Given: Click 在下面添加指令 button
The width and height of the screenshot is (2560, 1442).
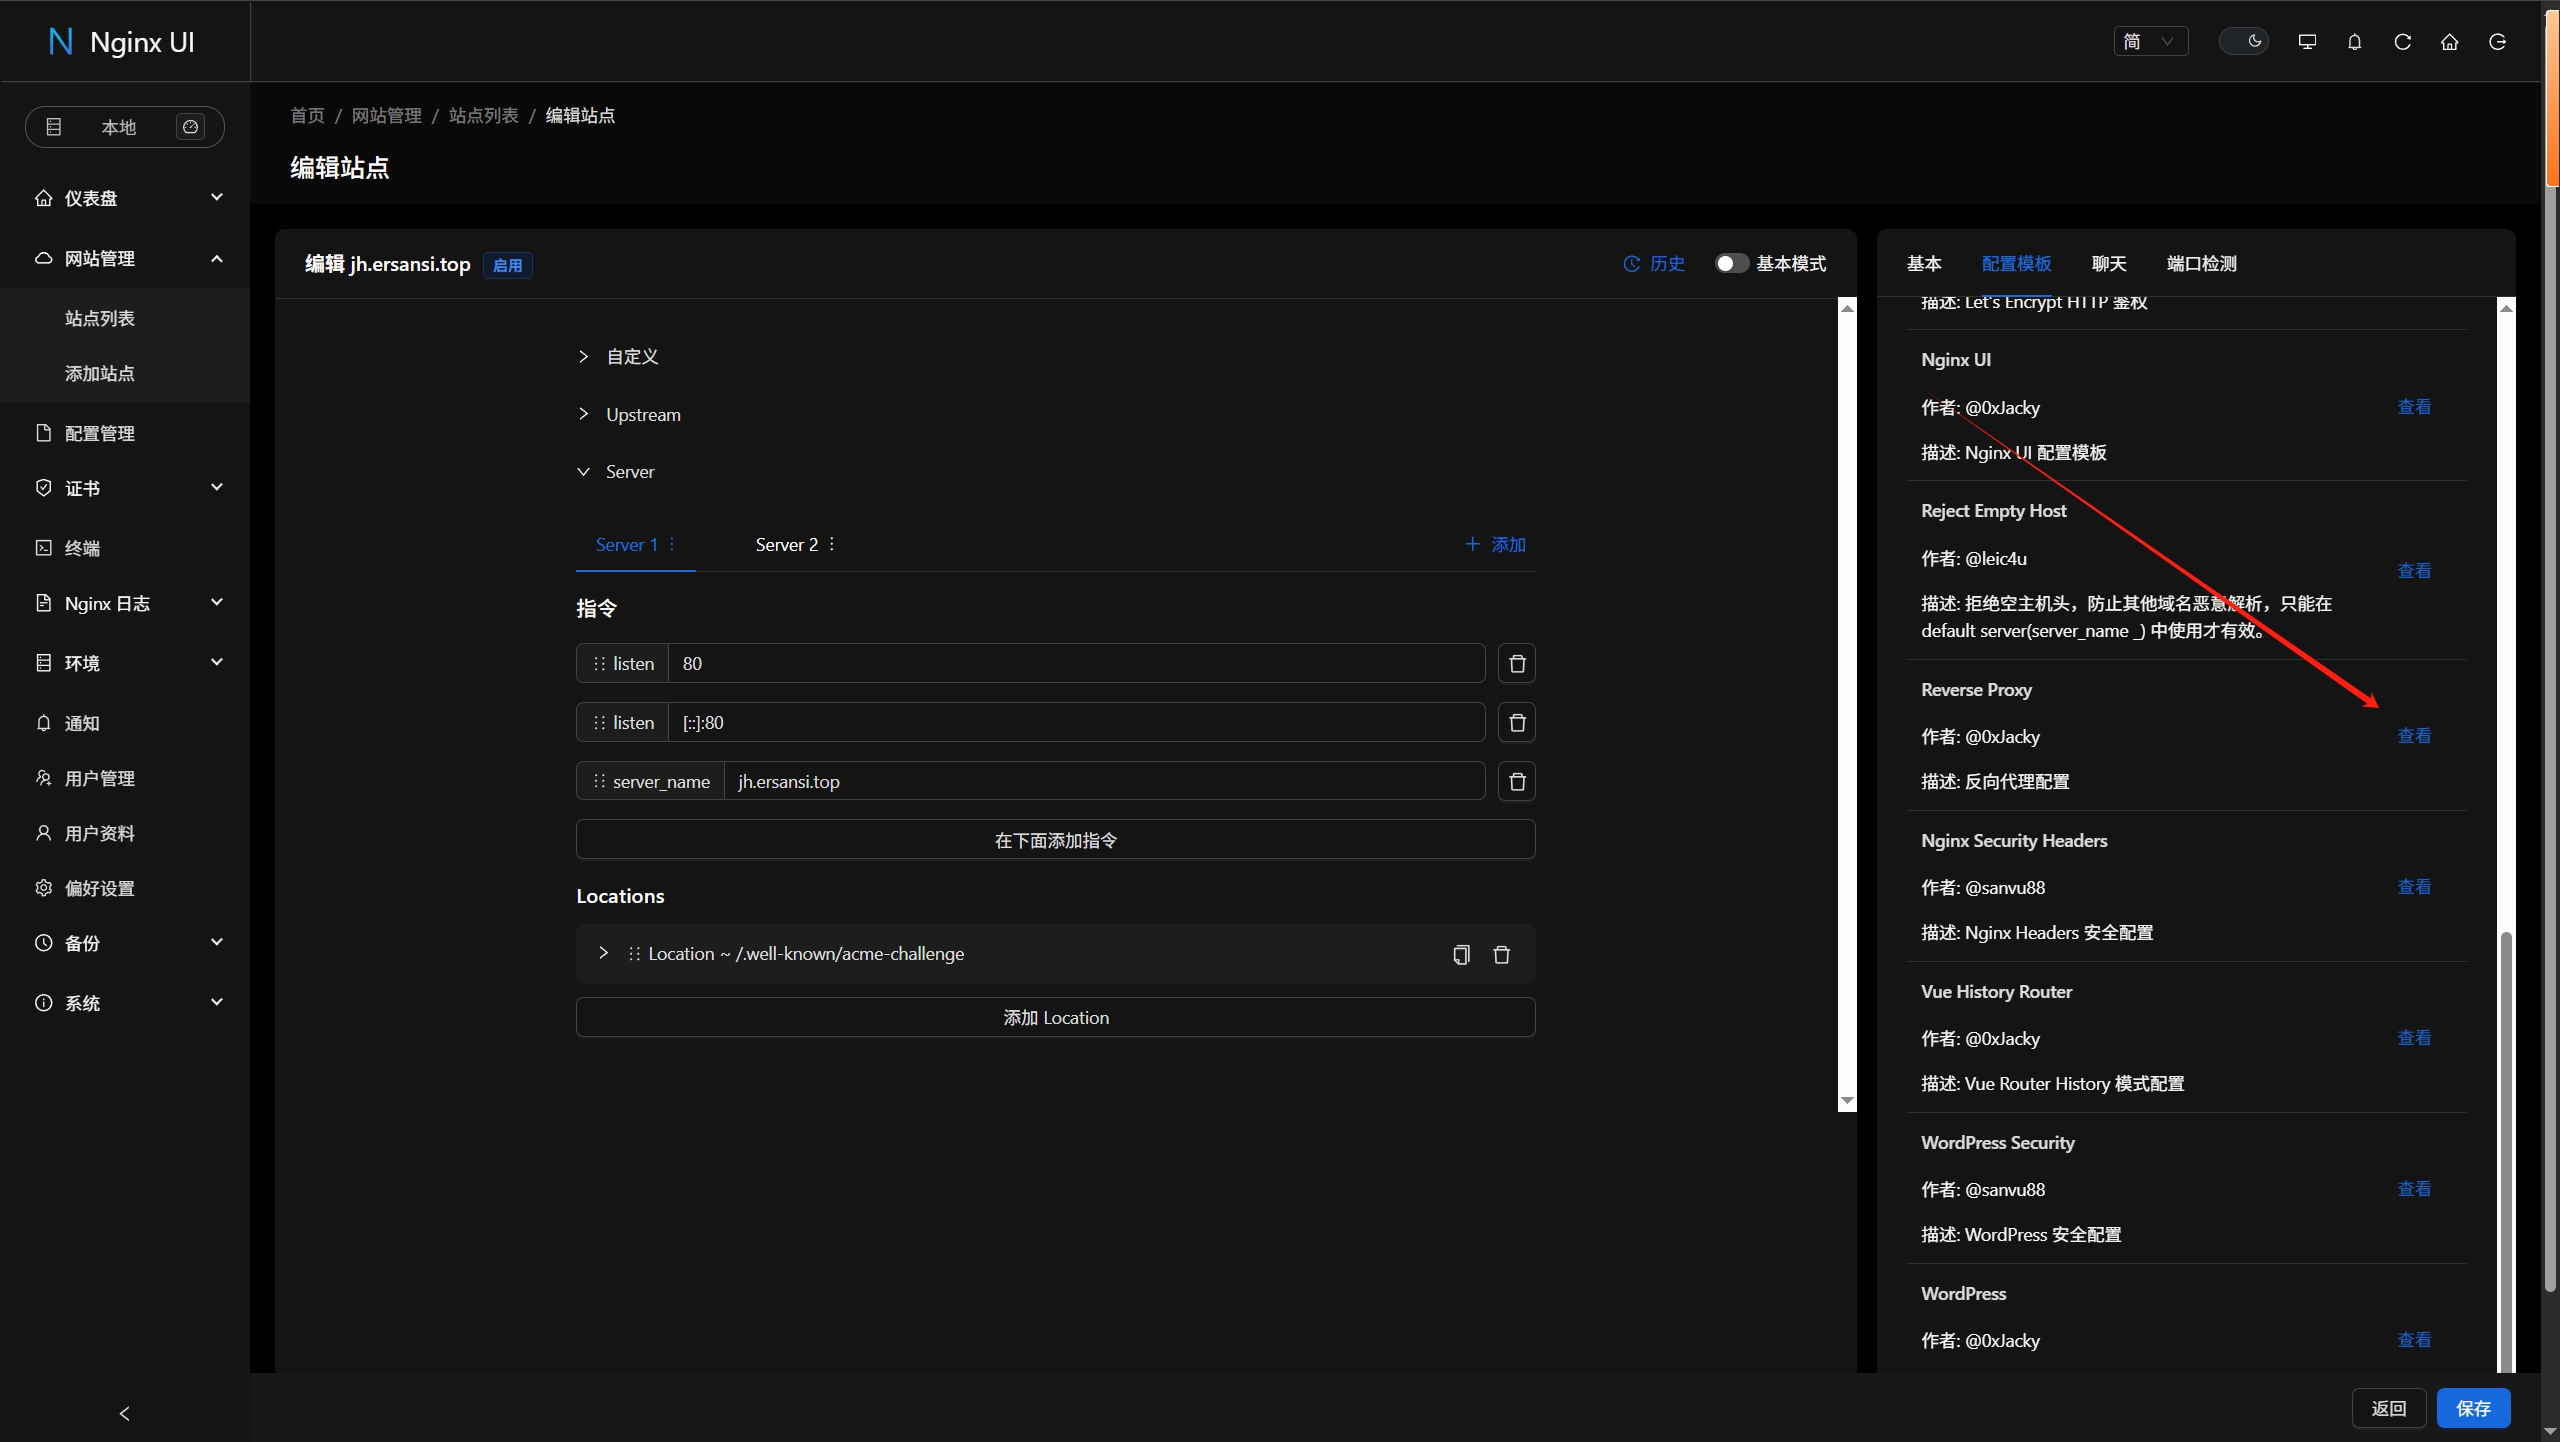Looking at the screenshot, I should [1056, 840].
